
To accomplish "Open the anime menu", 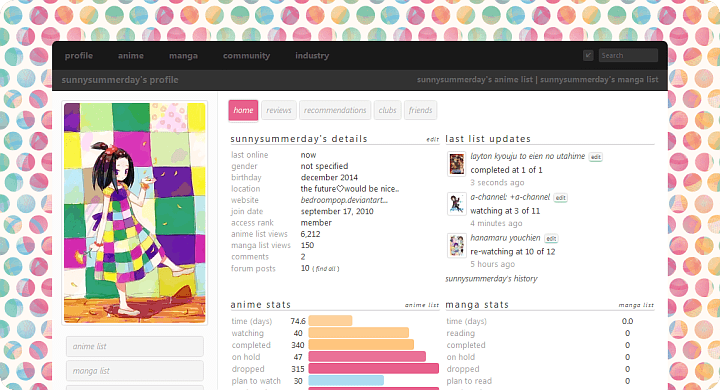I will 130,56.
